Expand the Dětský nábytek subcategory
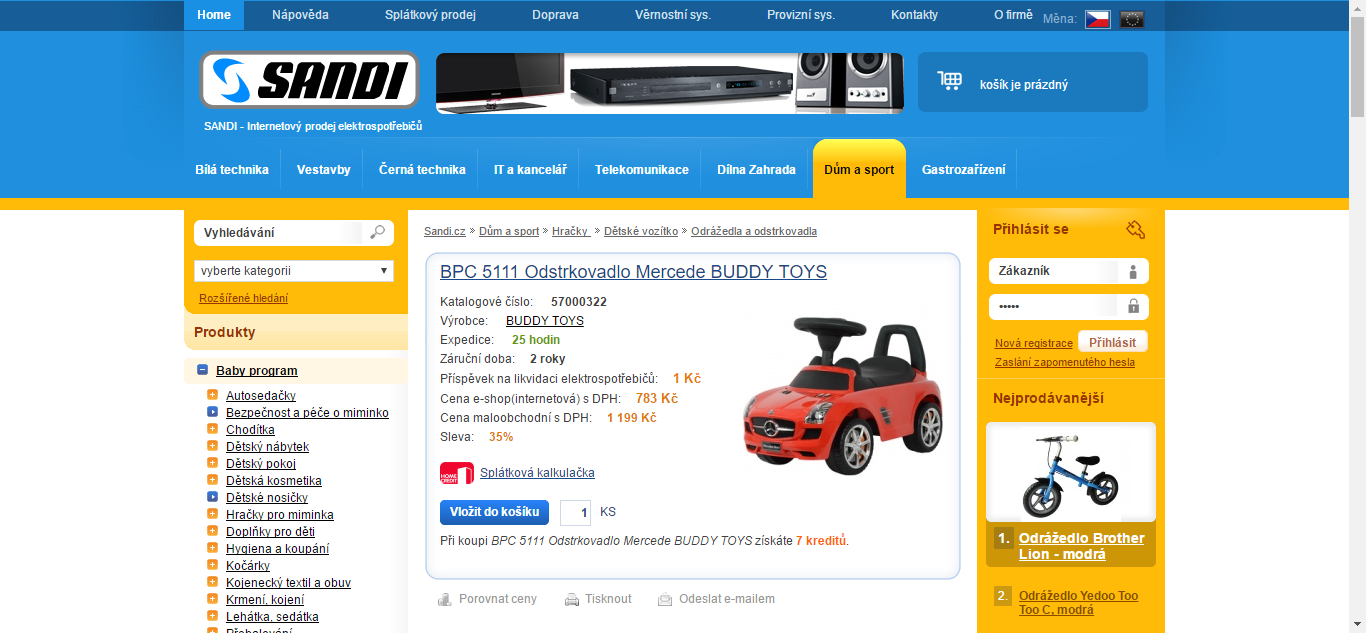Viewport: 1366px width, 633px height. click(x=212, y=447)
